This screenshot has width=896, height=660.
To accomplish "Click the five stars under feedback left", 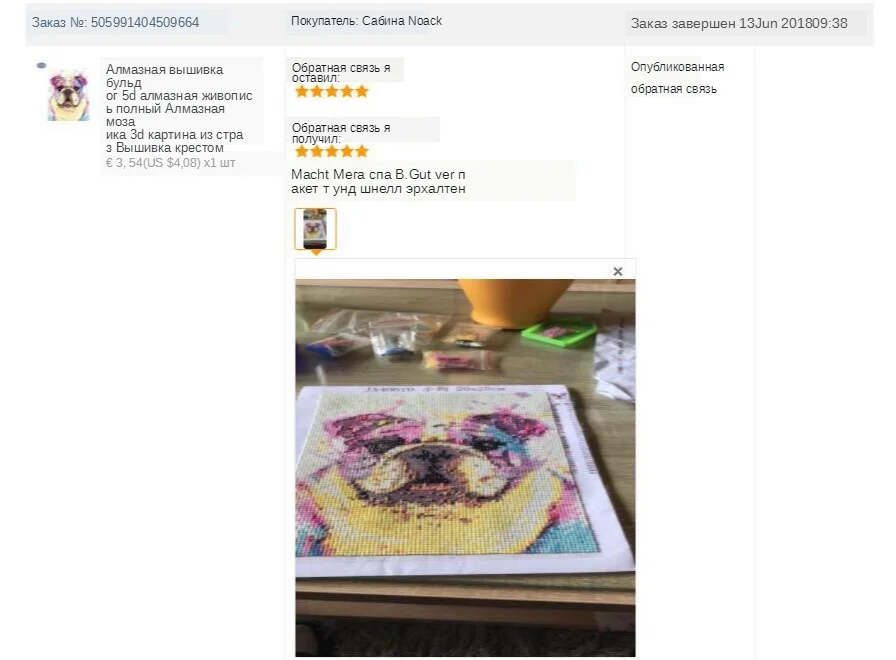I will point(331,91).
